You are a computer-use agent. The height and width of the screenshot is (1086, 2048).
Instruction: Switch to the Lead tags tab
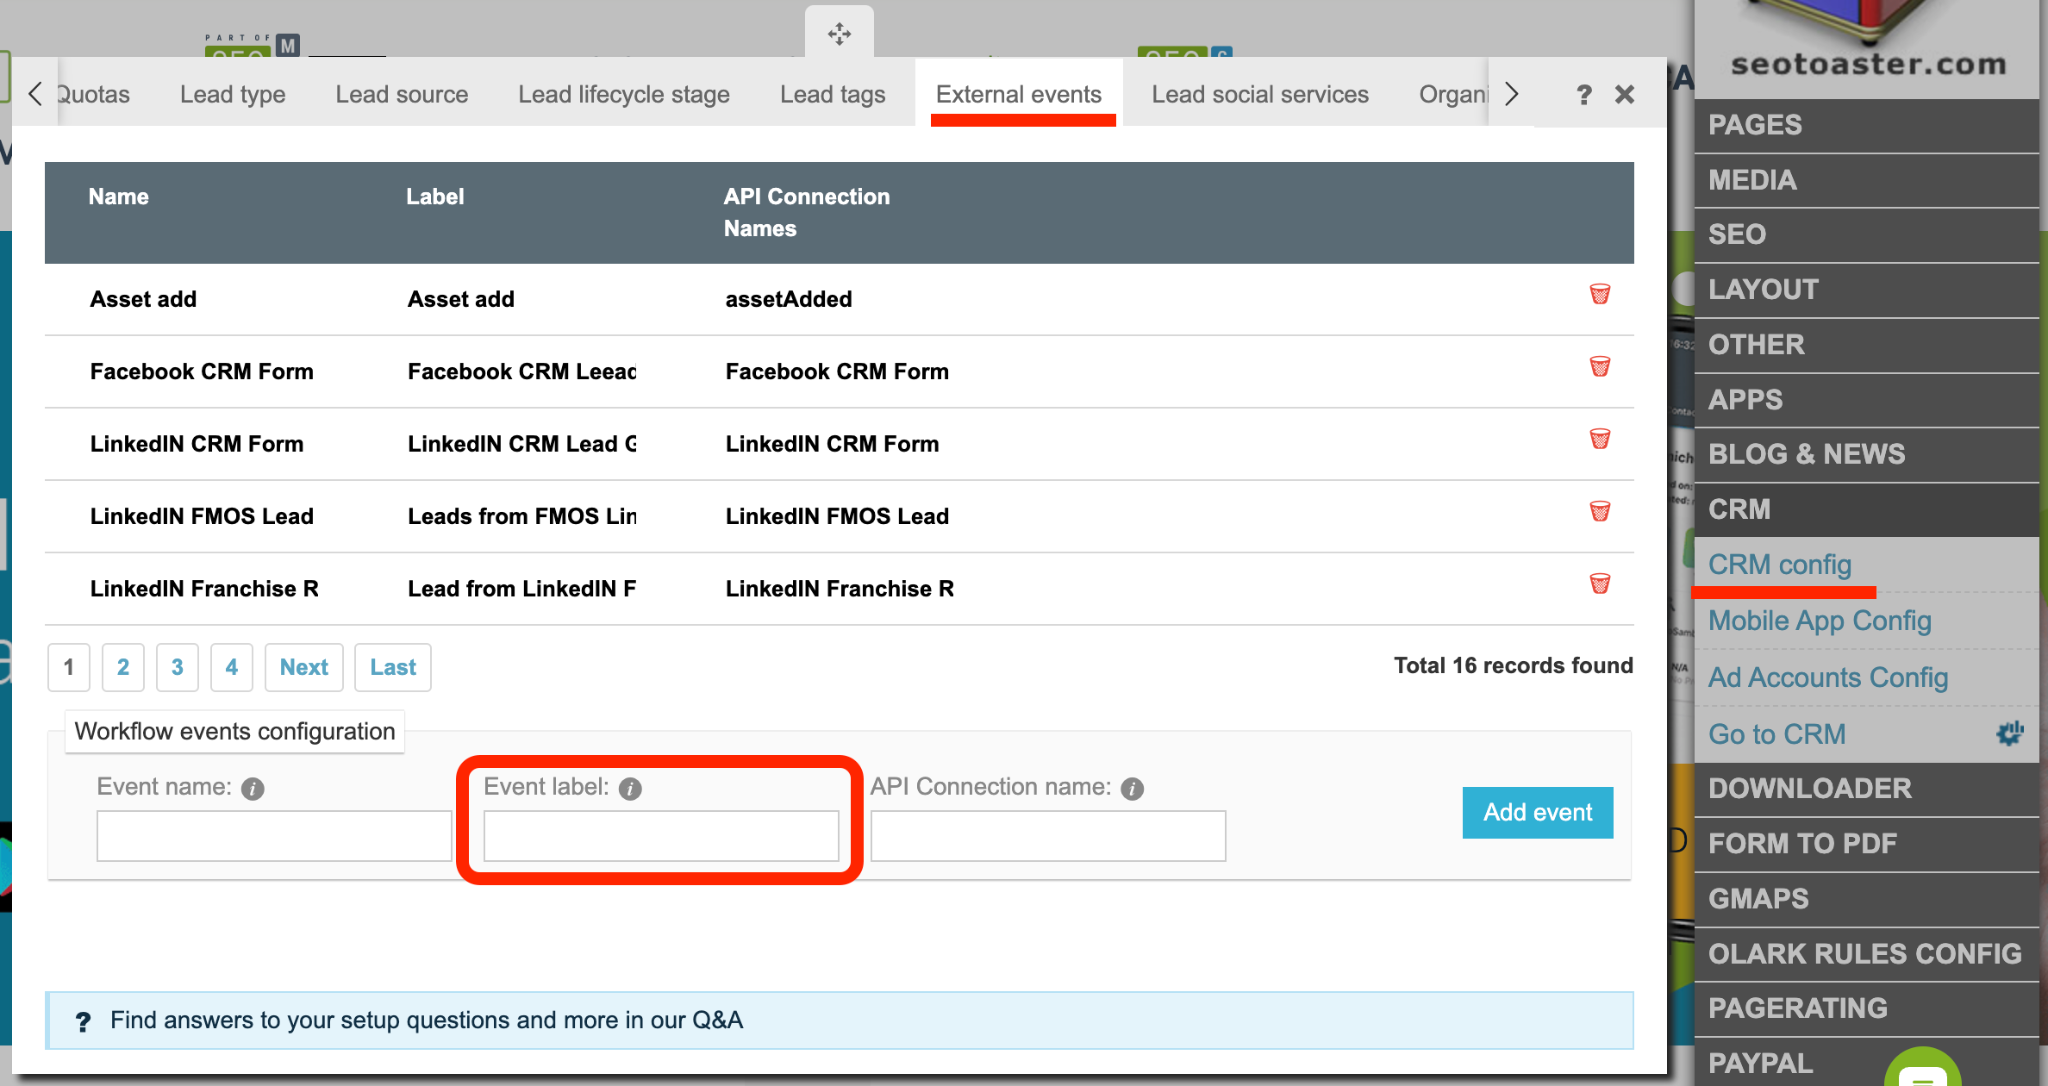click(x=832, y=93)
